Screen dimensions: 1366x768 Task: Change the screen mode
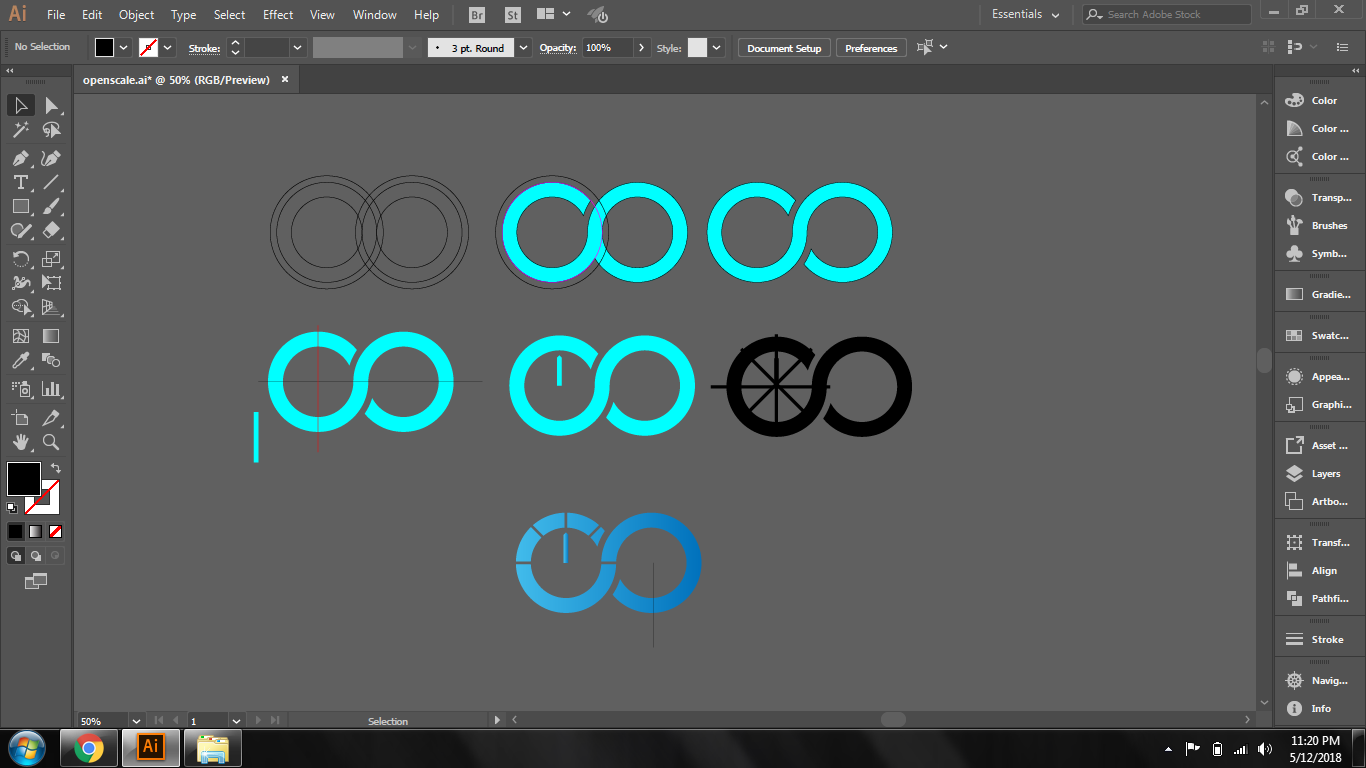click(36, 580)
